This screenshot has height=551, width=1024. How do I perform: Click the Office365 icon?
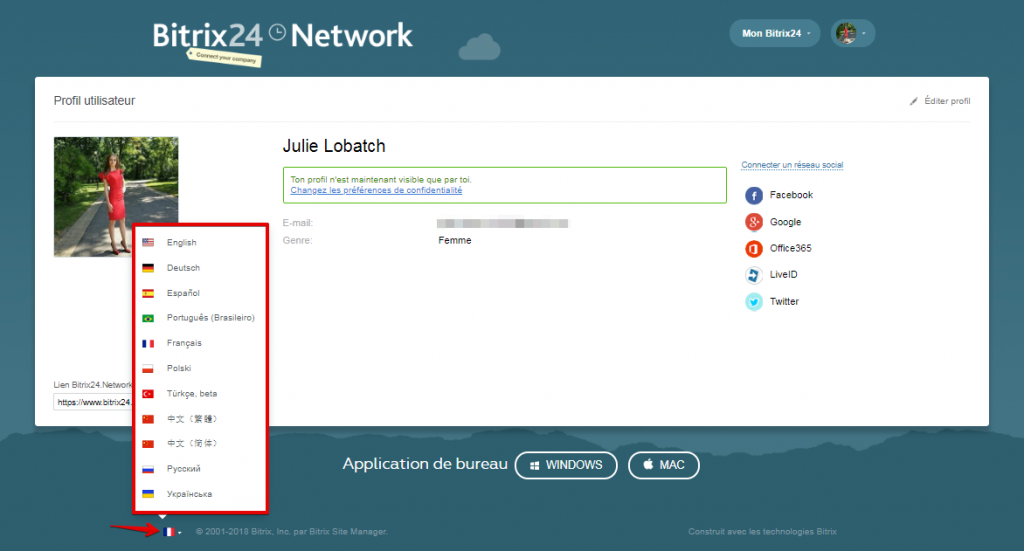[754, 249]
